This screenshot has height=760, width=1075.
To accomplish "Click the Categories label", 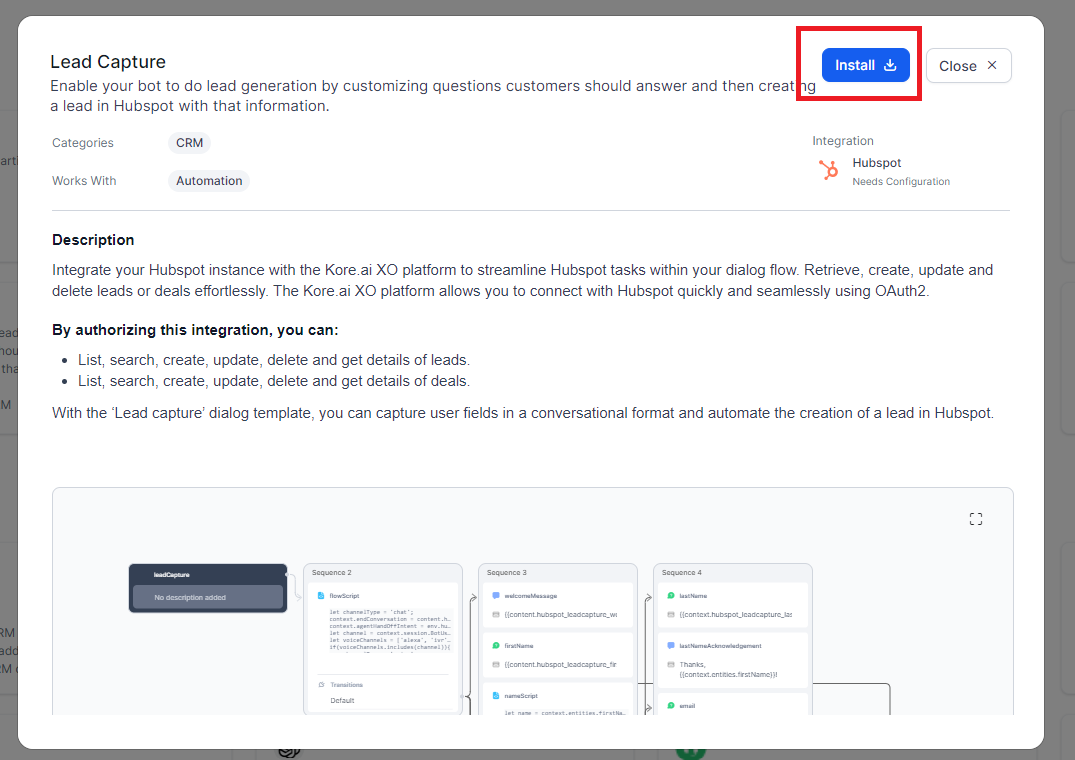I will point(83,143).
